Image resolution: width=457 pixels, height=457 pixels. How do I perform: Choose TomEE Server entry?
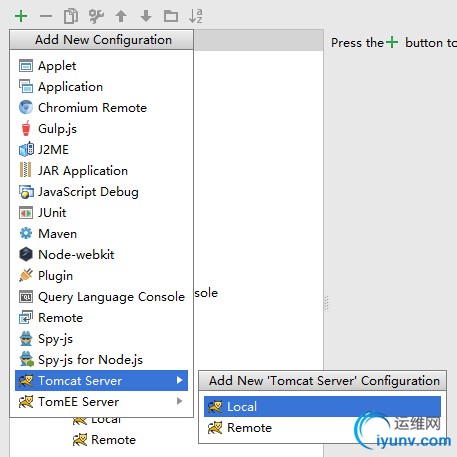(x=102, y=402)
